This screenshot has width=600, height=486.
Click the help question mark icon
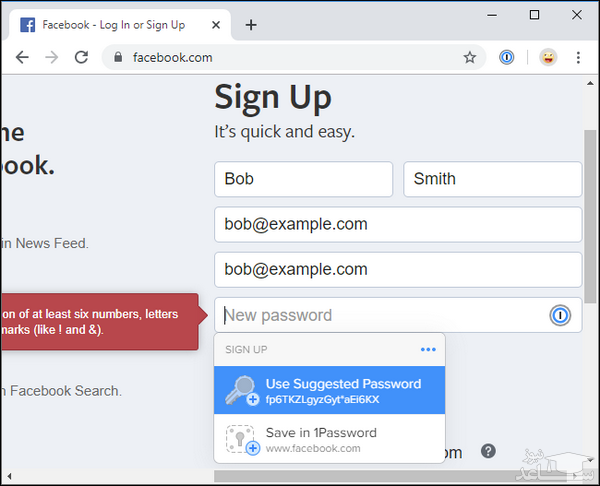(x=488, y=451)
